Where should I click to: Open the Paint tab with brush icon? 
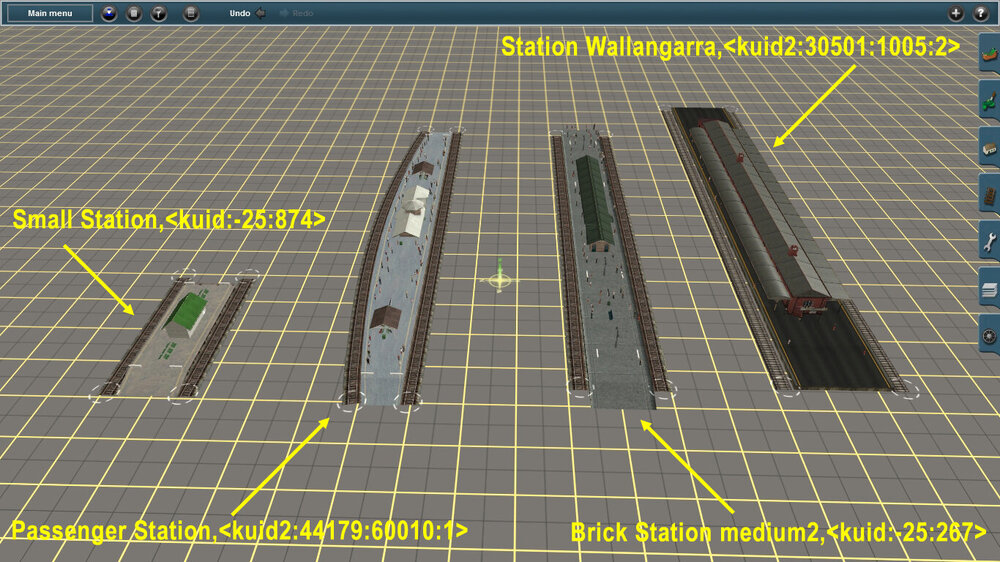pyautogui.click(x=989, y=100)
